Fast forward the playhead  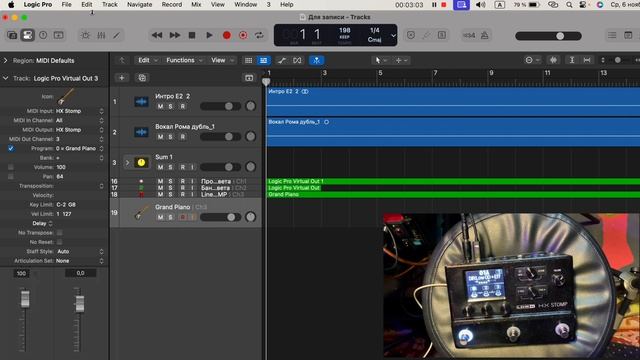click(x=175, y=36)
